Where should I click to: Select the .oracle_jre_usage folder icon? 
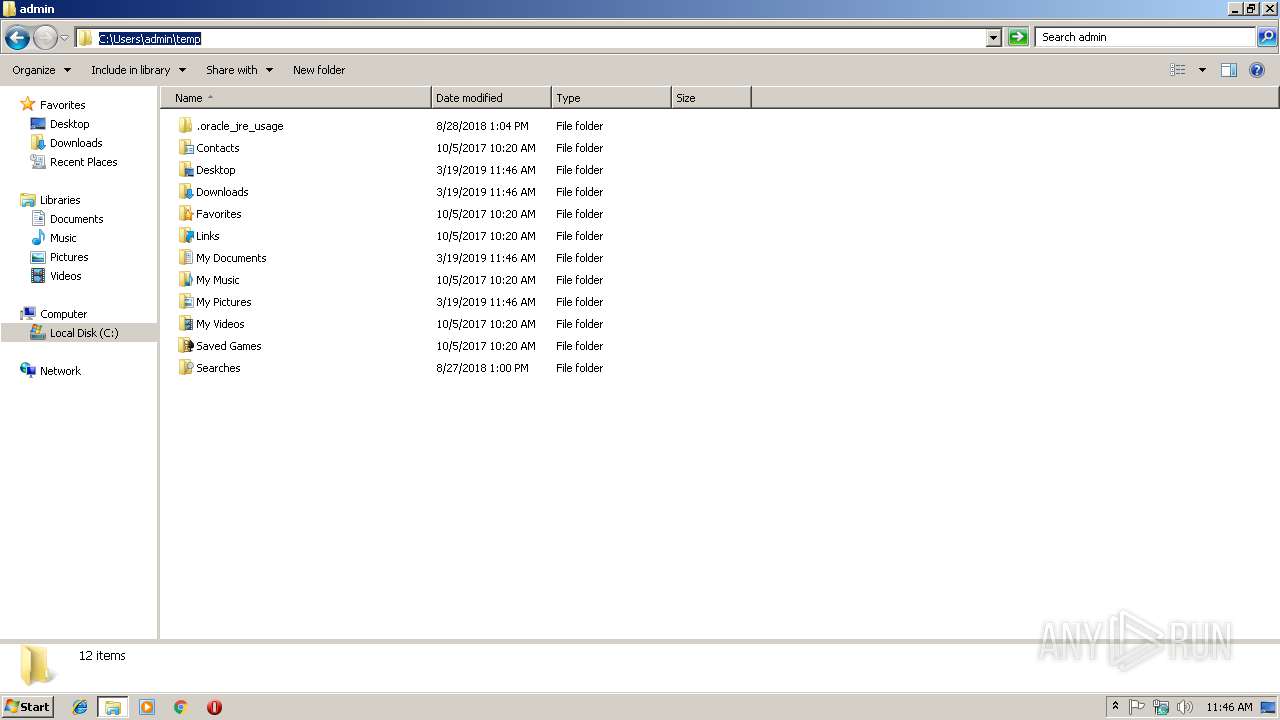click(x=185, y=126)
